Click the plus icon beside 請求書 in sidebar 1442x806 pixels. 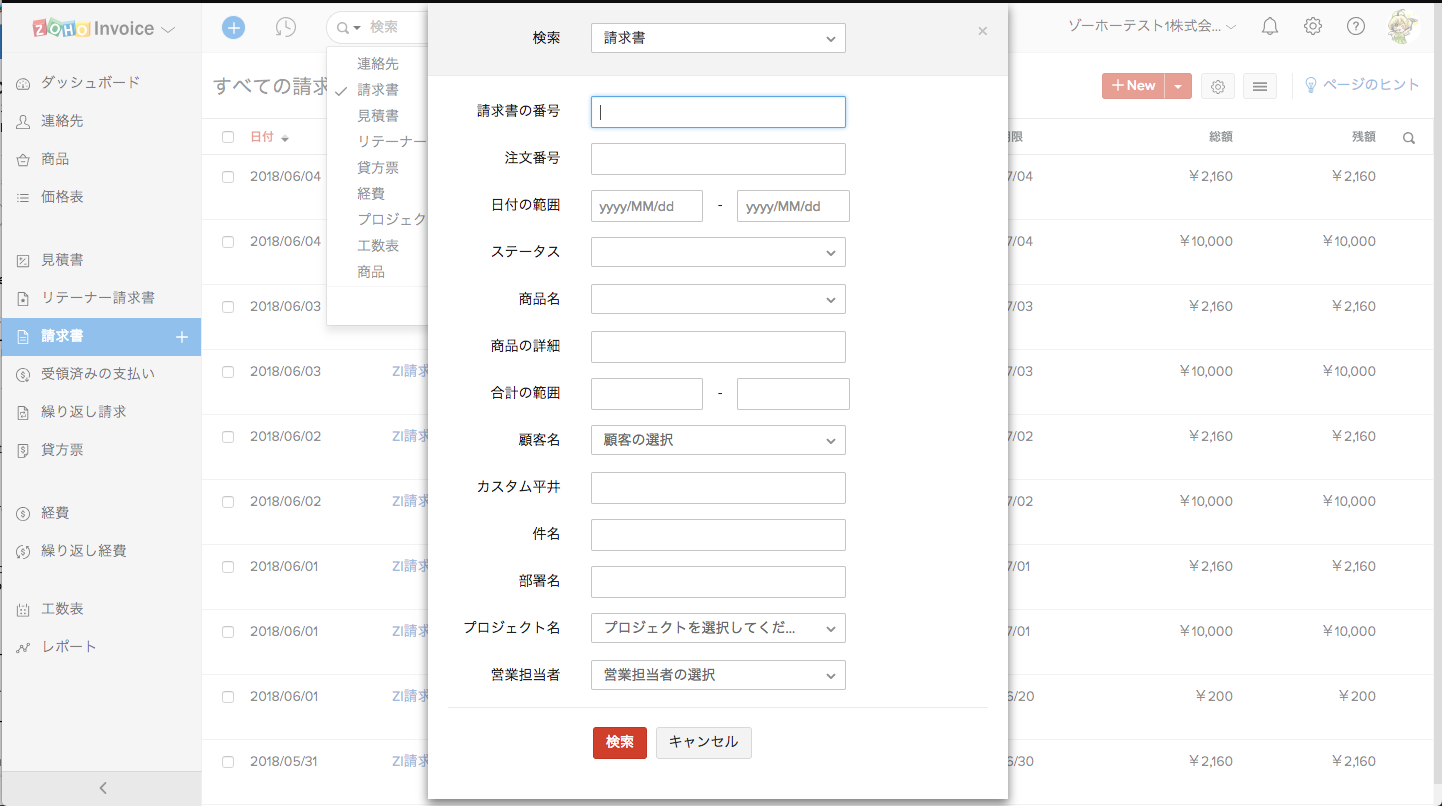pyautogui.click(x=182, y=337)
